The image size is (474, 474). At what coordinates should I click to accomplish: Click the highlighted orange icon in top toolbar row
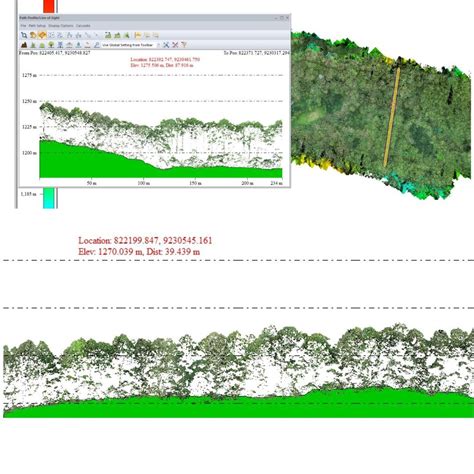[x=42, y=35]
